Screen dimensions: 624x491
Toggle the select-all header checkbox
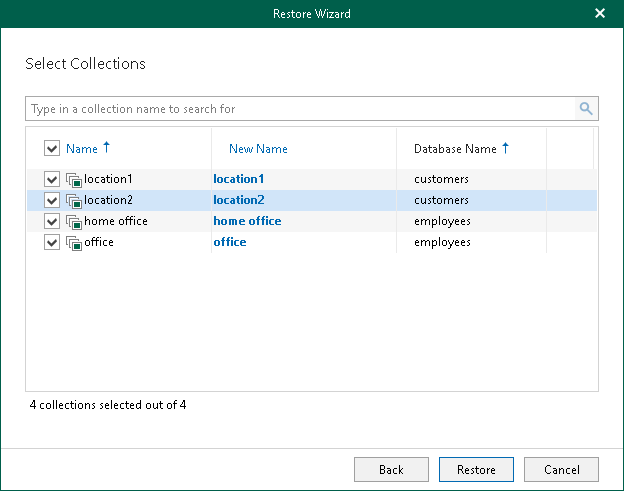click(x=52, y=149)
